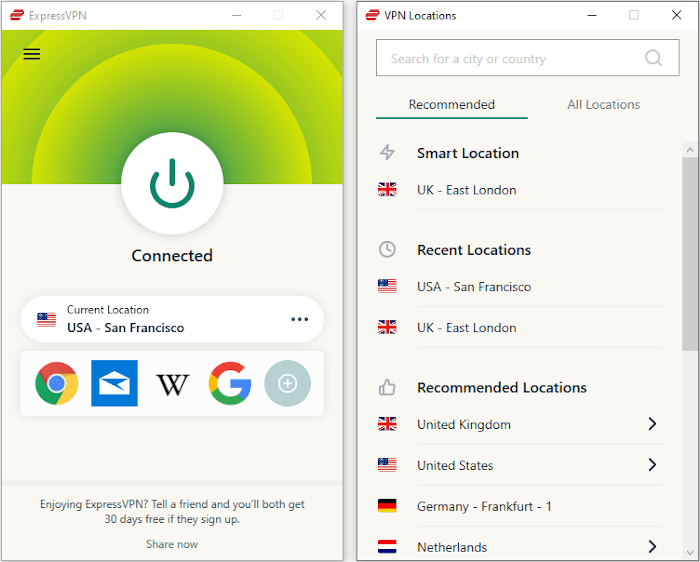This screenshot has width=700, height=562.
Task: Click the Netherlands flag icon
Action: point(387,546)
